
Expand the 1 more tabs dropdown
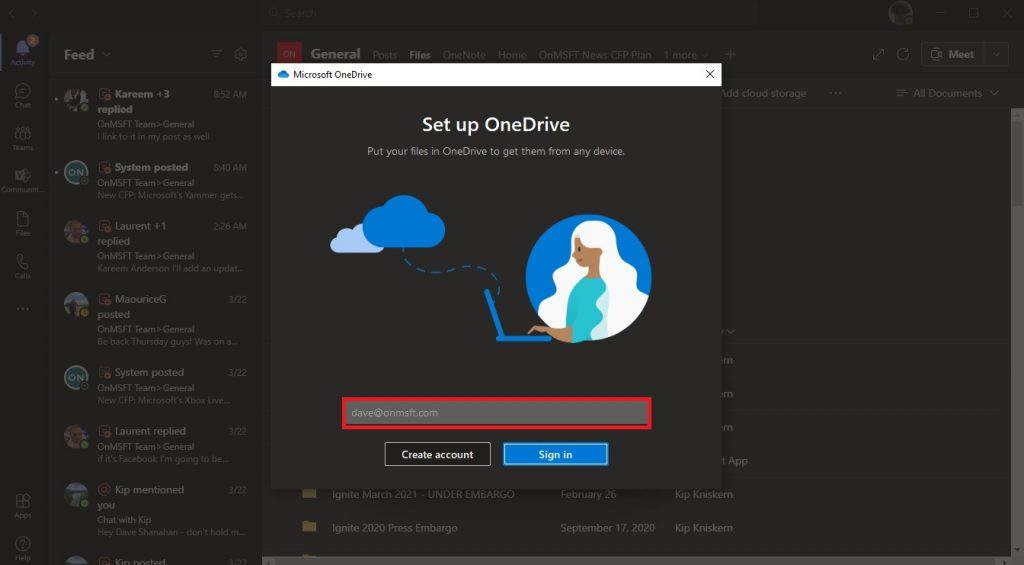click(x=686, y=56)
